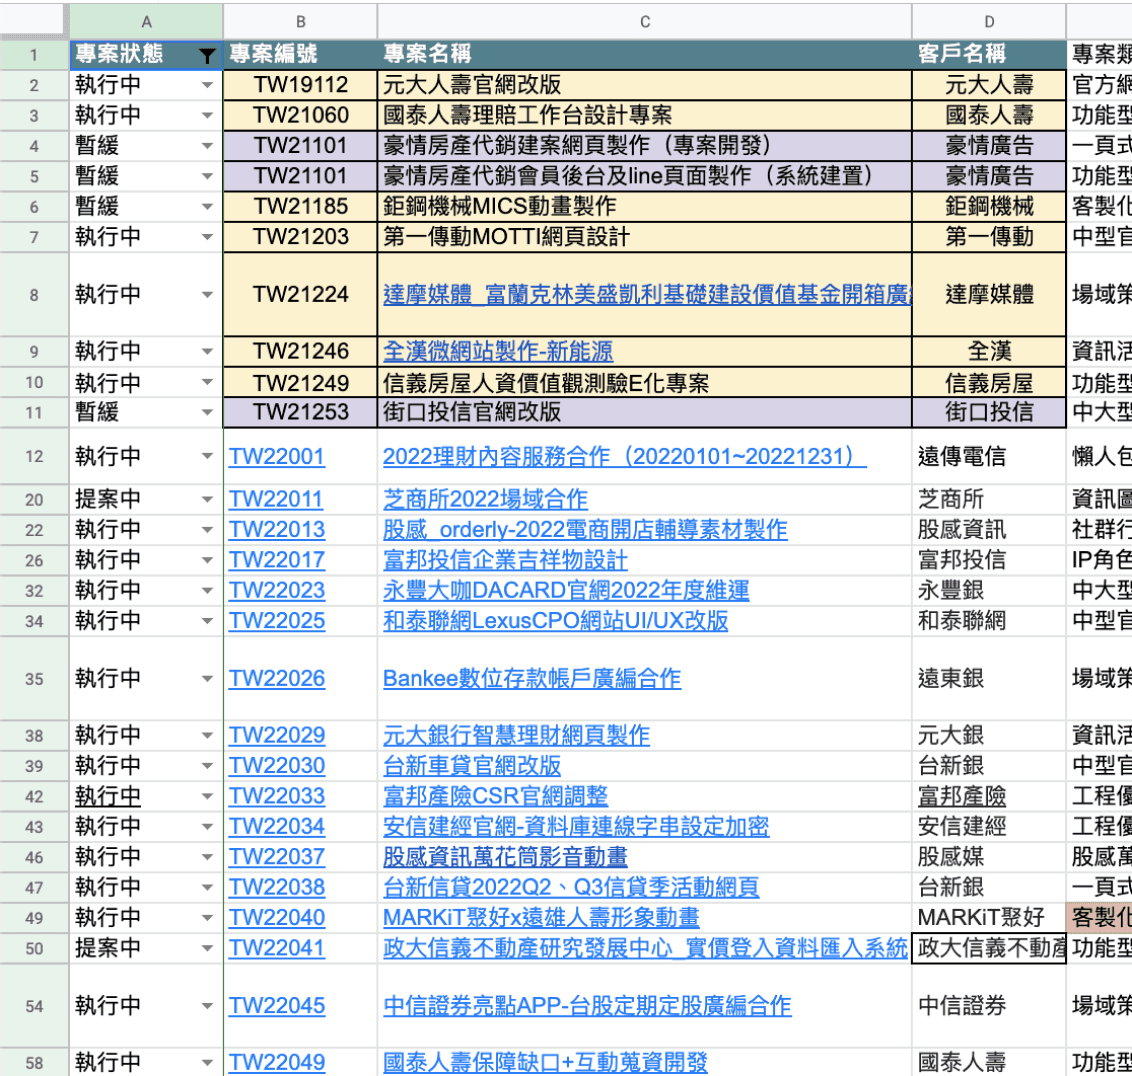Screen dimensions: 1132x1076
Task: Open the TW22017 project number link
Action: click(277, 560)
